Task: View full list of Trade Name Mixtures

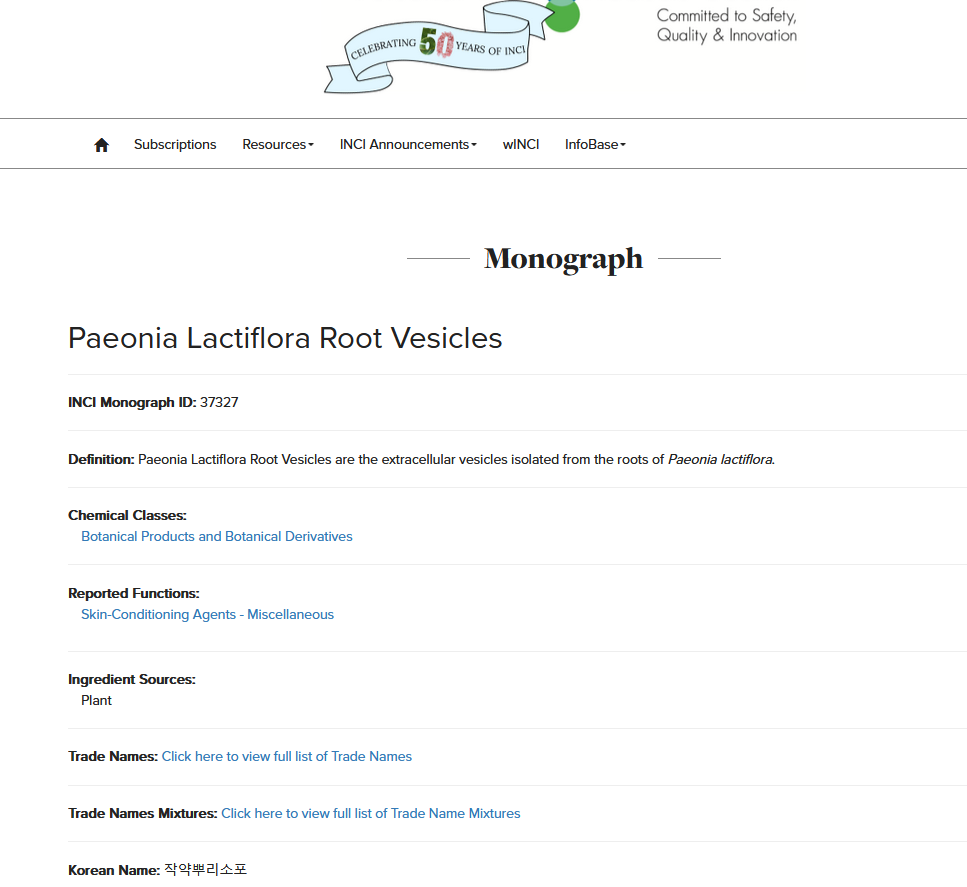Action: pos(371,814)
